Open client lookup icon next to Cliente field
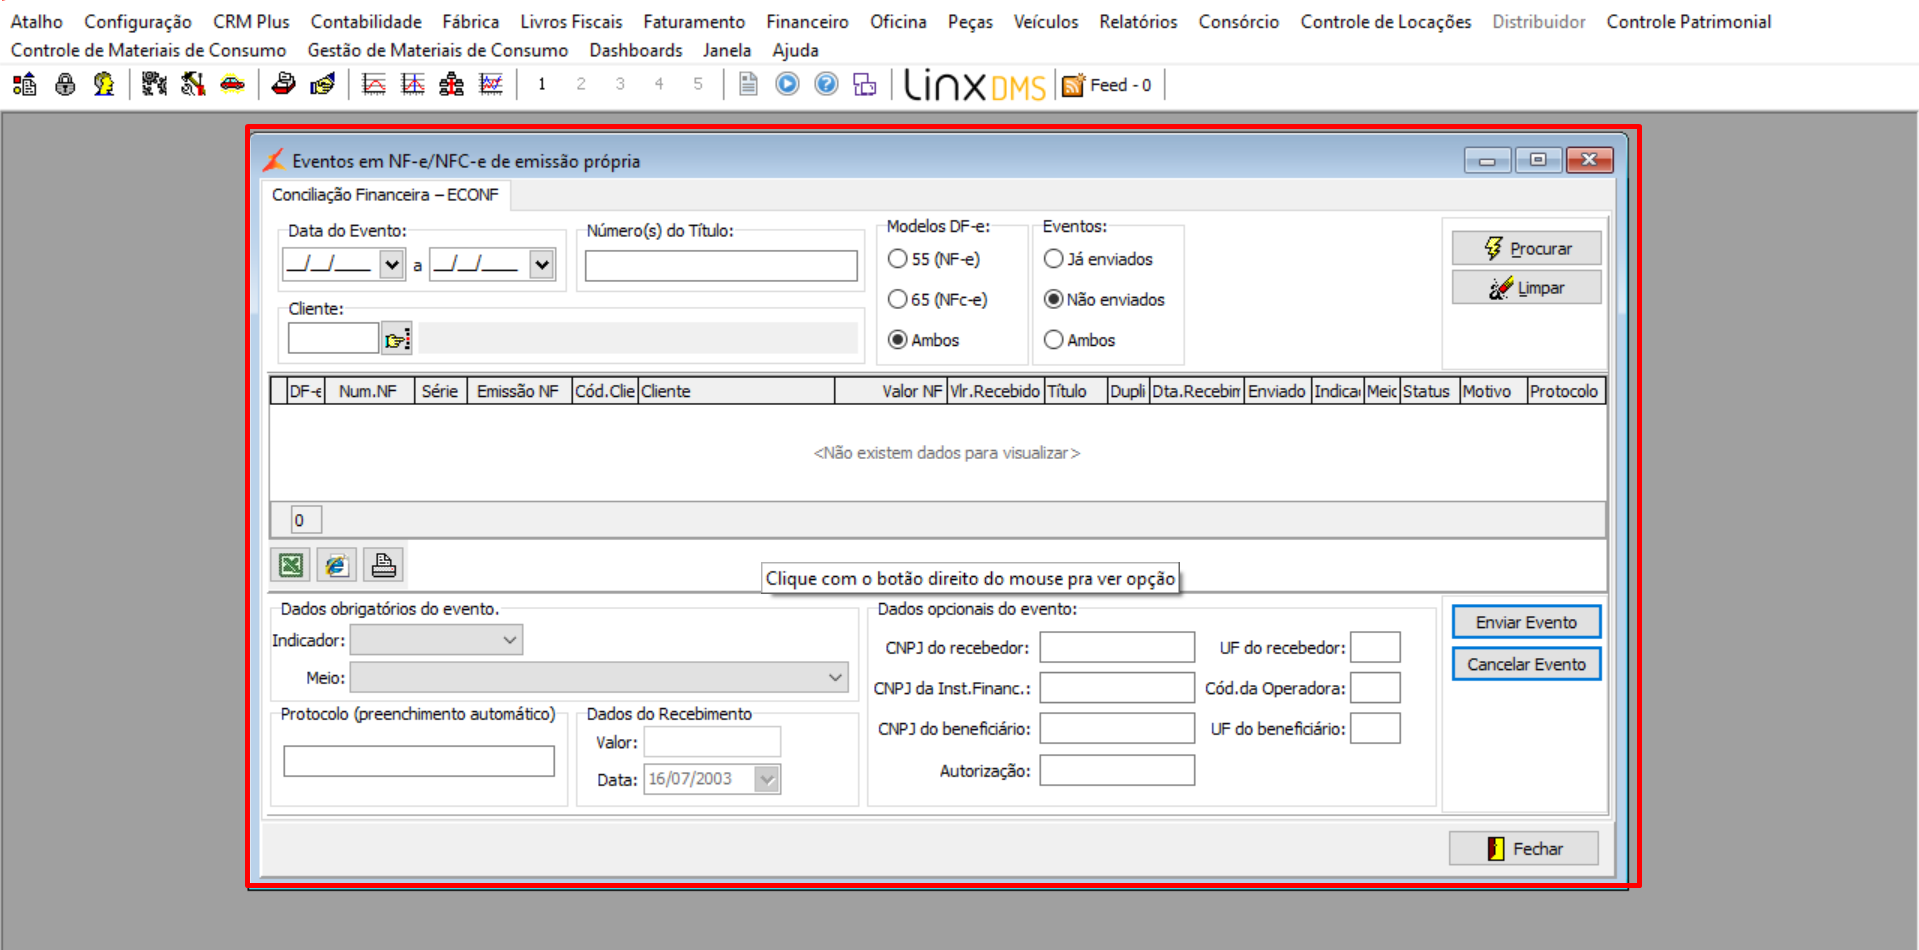The height and width of the screenshot is (950, 1919). (397, 339)
